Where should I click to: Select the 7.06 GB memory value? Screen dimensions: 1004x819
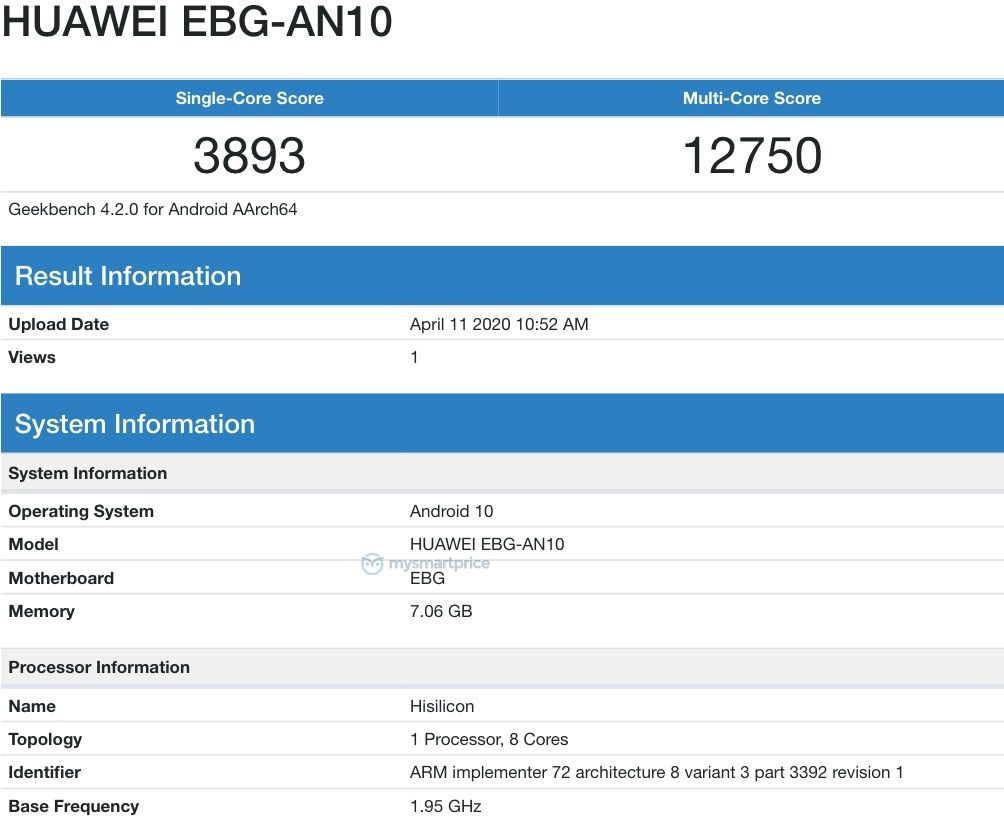tap(441, 611)
